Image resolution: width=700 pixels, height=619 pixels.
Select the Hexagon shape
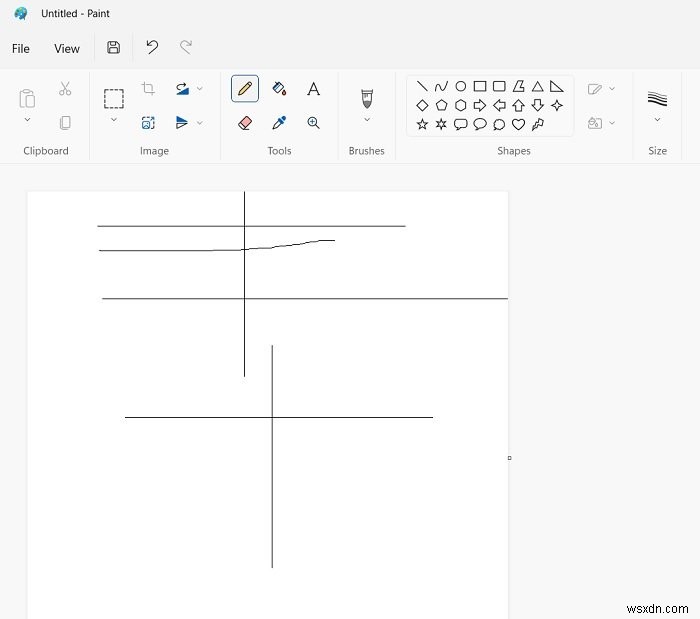pos(461,105)
